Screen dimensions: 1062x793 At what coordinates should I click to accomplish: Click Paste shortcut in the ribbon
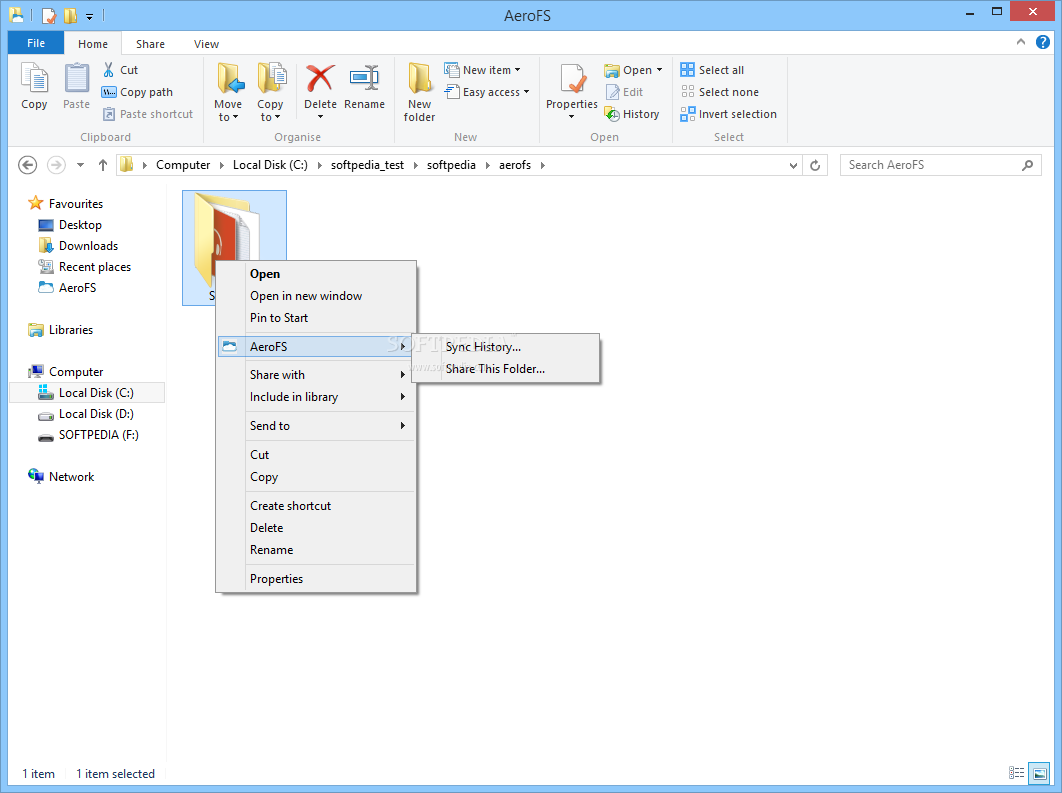[147, 114]
